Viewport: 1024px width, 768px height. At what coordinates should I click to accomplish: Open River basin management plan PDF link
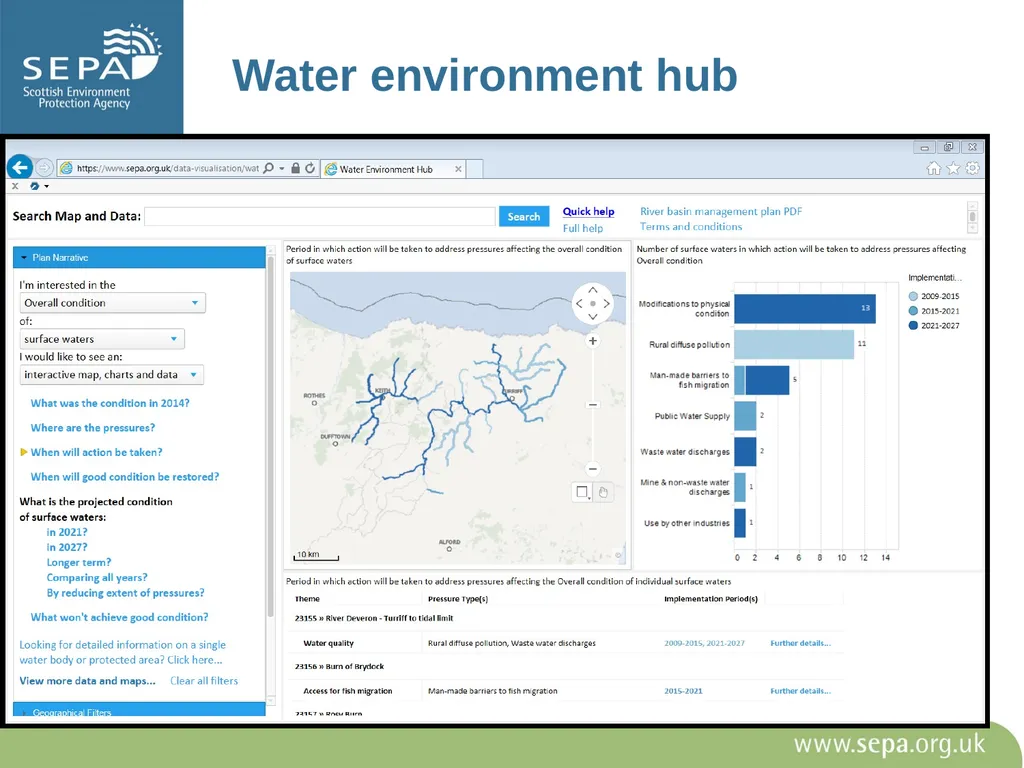click(x=721, y=211)
